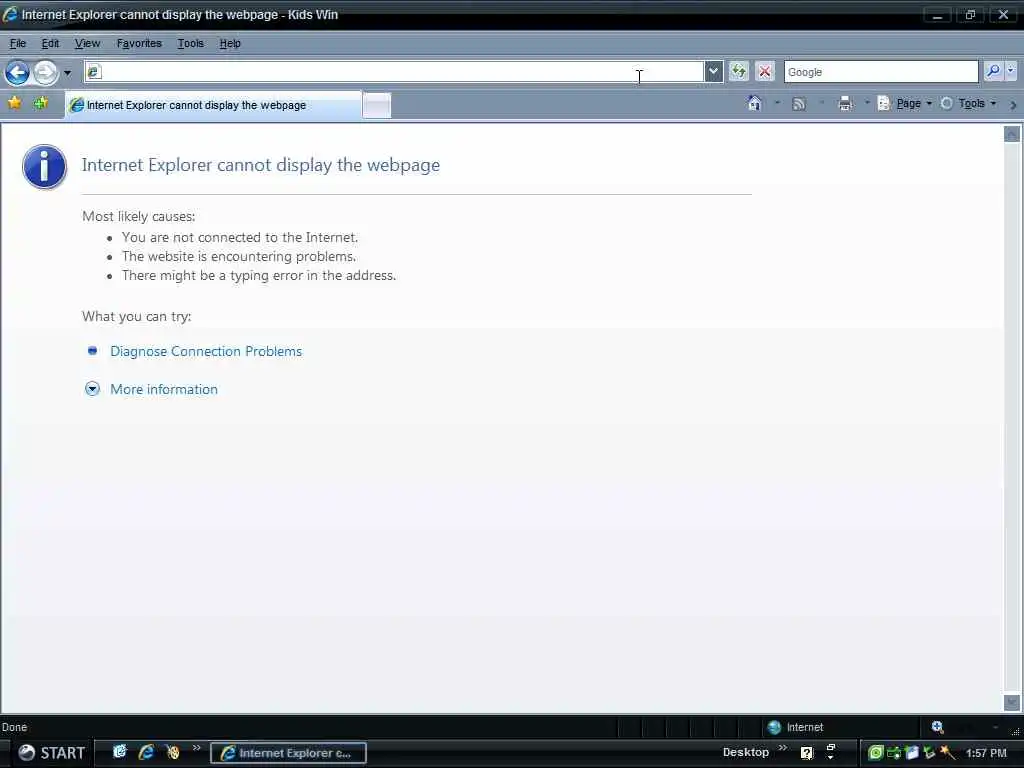Image resolution: width=1024 pixels, height=768 pixels.
Task: Click the Internet zone status bar indicator
Action: point(795,727)
